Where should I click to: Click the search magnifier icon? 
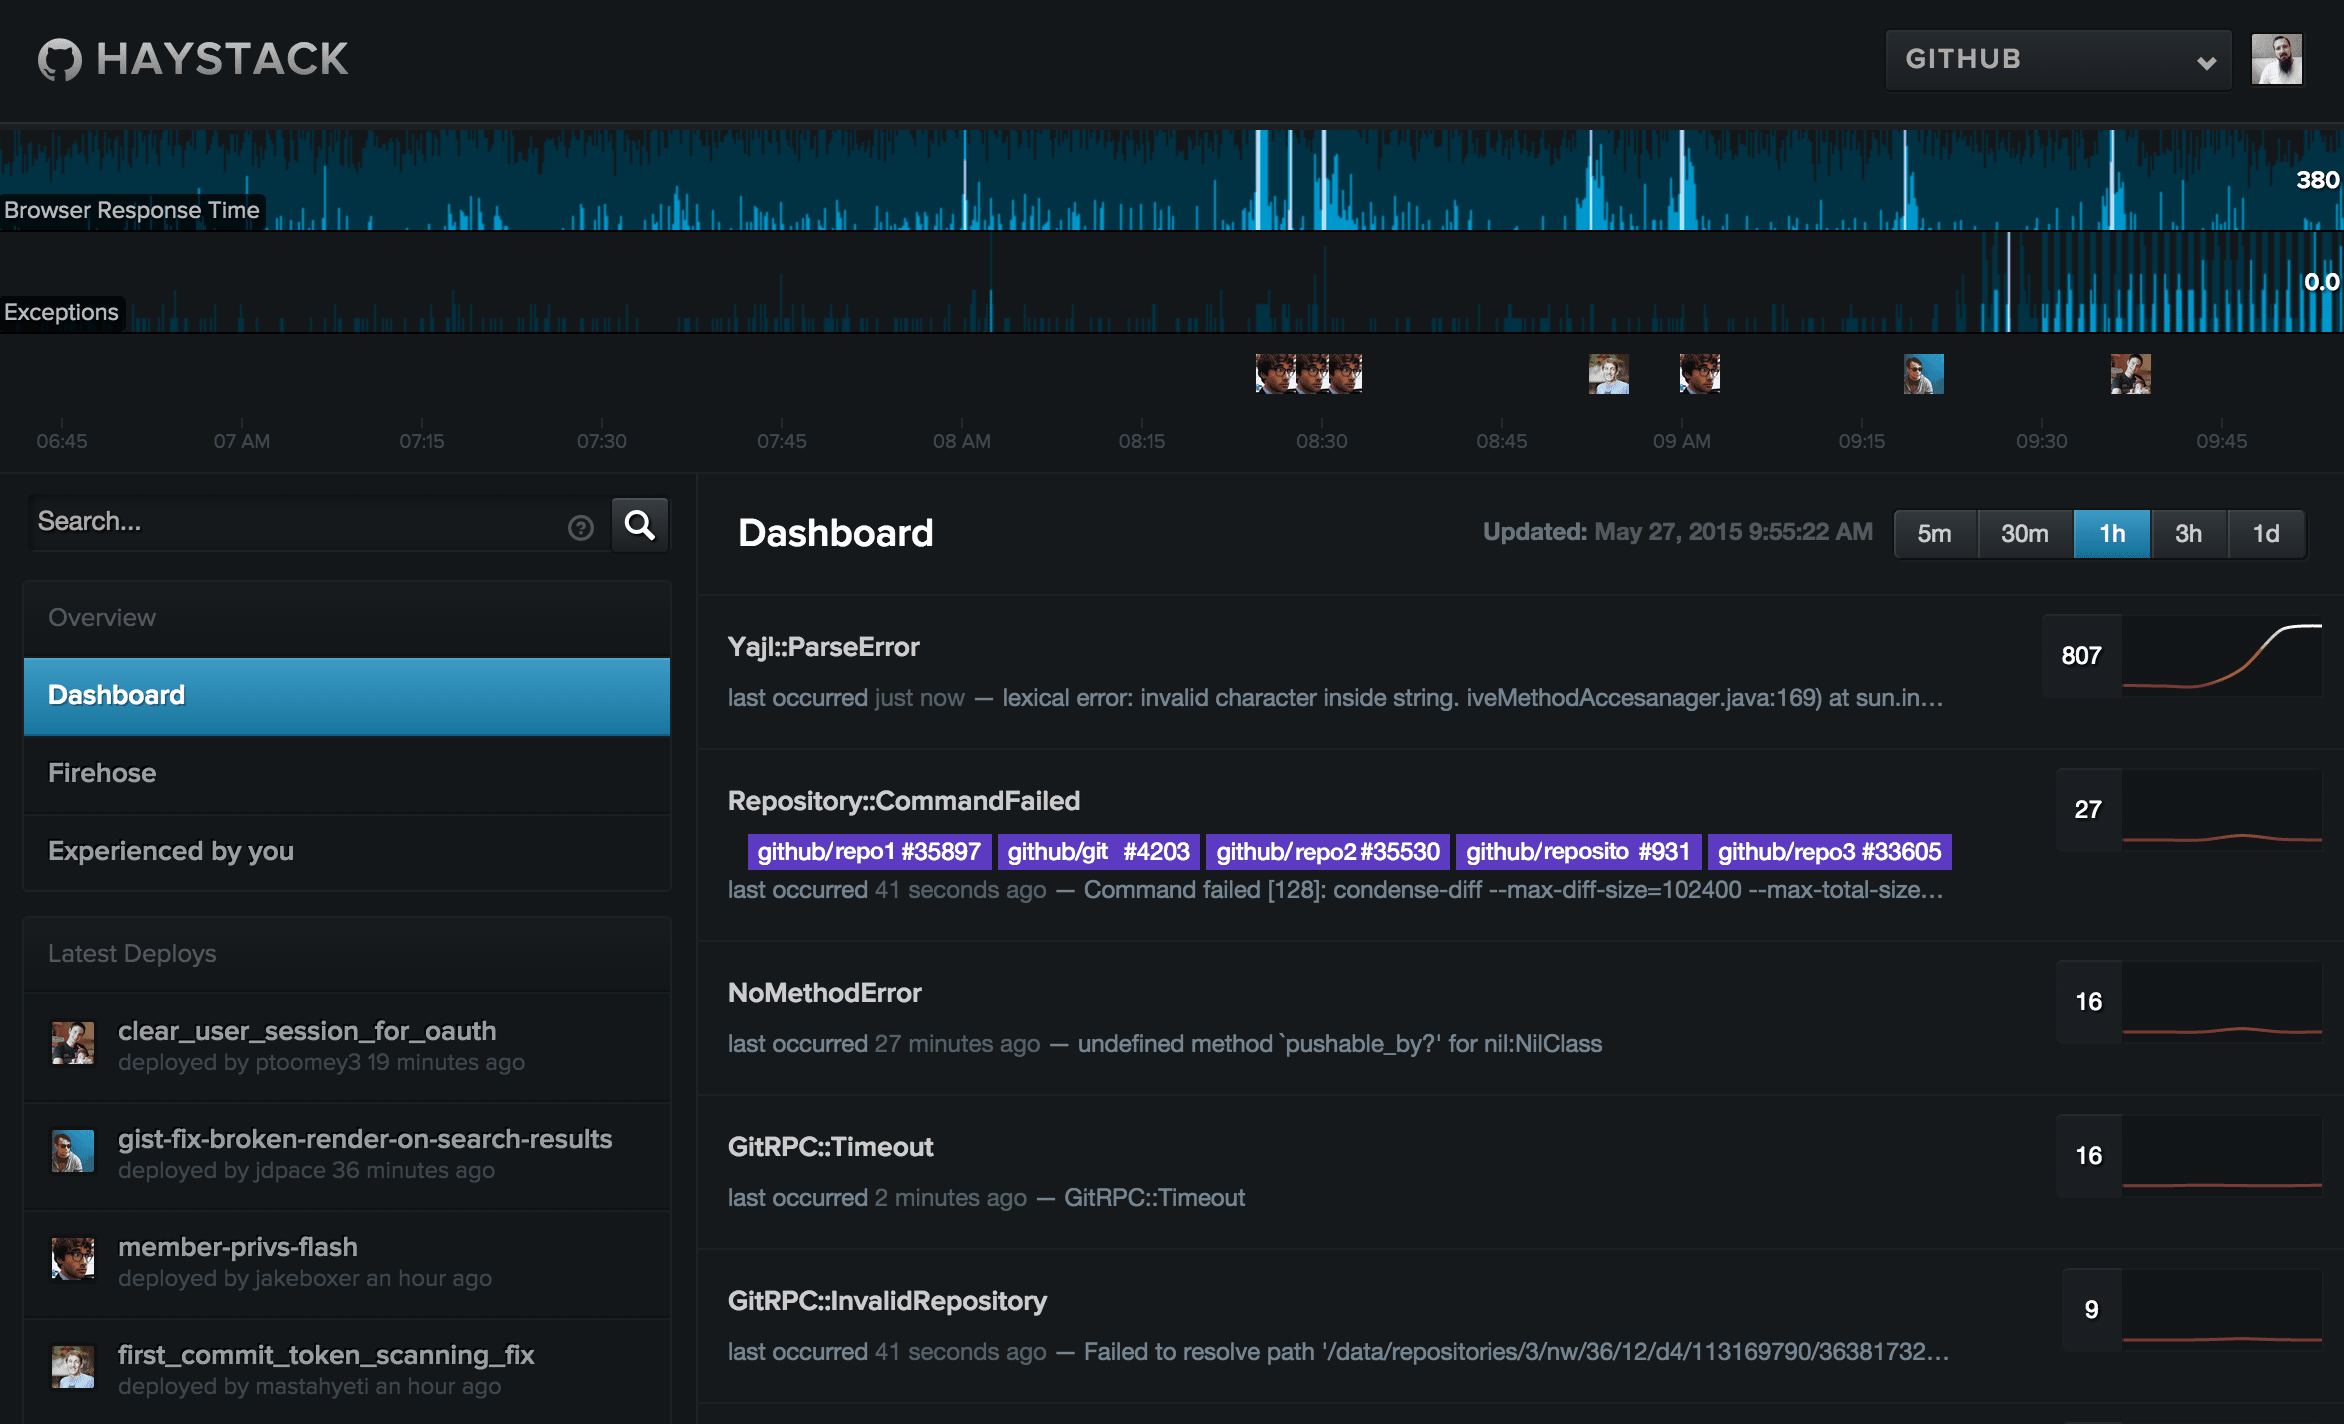[639, 523]
